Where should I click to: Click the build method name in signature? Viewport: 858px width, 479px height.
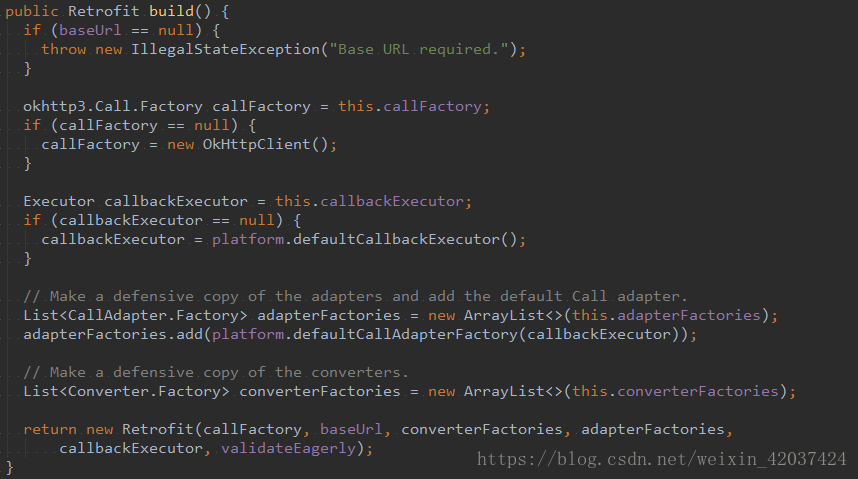(171, 11)
